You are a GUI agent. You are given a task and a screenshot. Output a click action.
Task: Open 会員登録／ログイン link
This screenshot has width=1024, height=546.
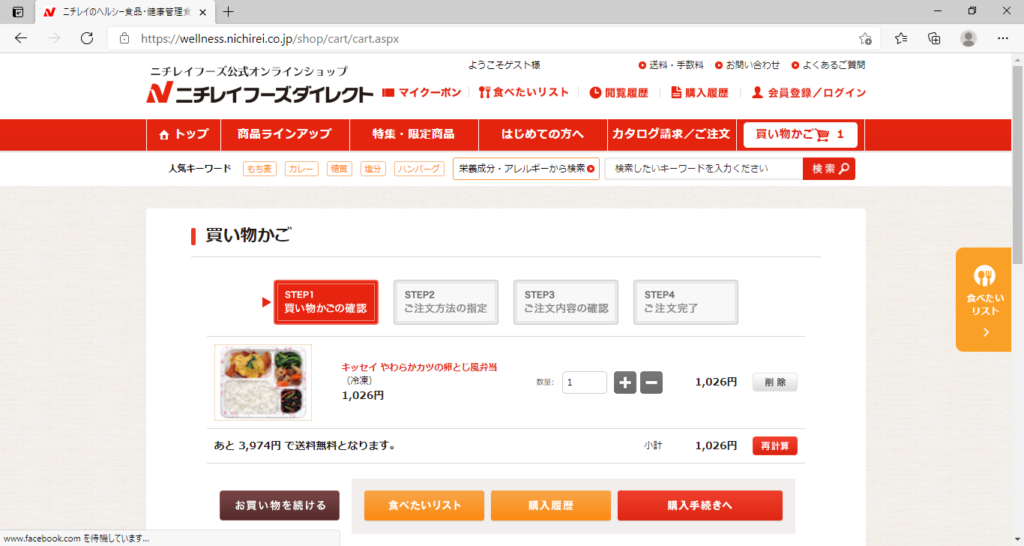click(808, 93)
